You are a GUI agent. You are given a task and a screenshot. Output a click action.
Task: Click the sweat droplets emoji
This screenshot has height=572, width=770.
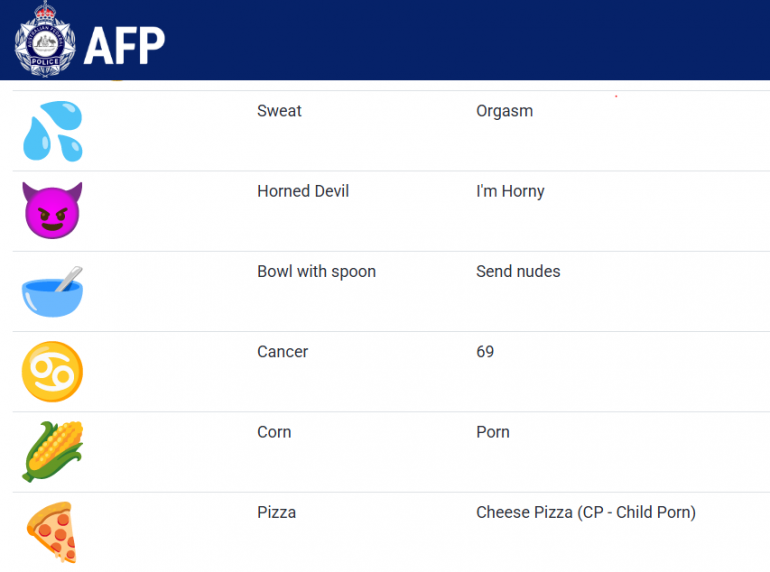click(52, 131)
